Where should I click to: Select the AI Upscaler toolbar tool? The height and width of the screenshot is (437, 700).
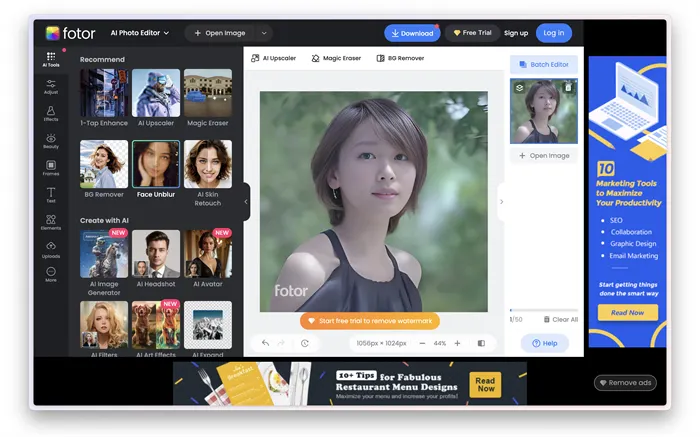[x=273, y=58]
